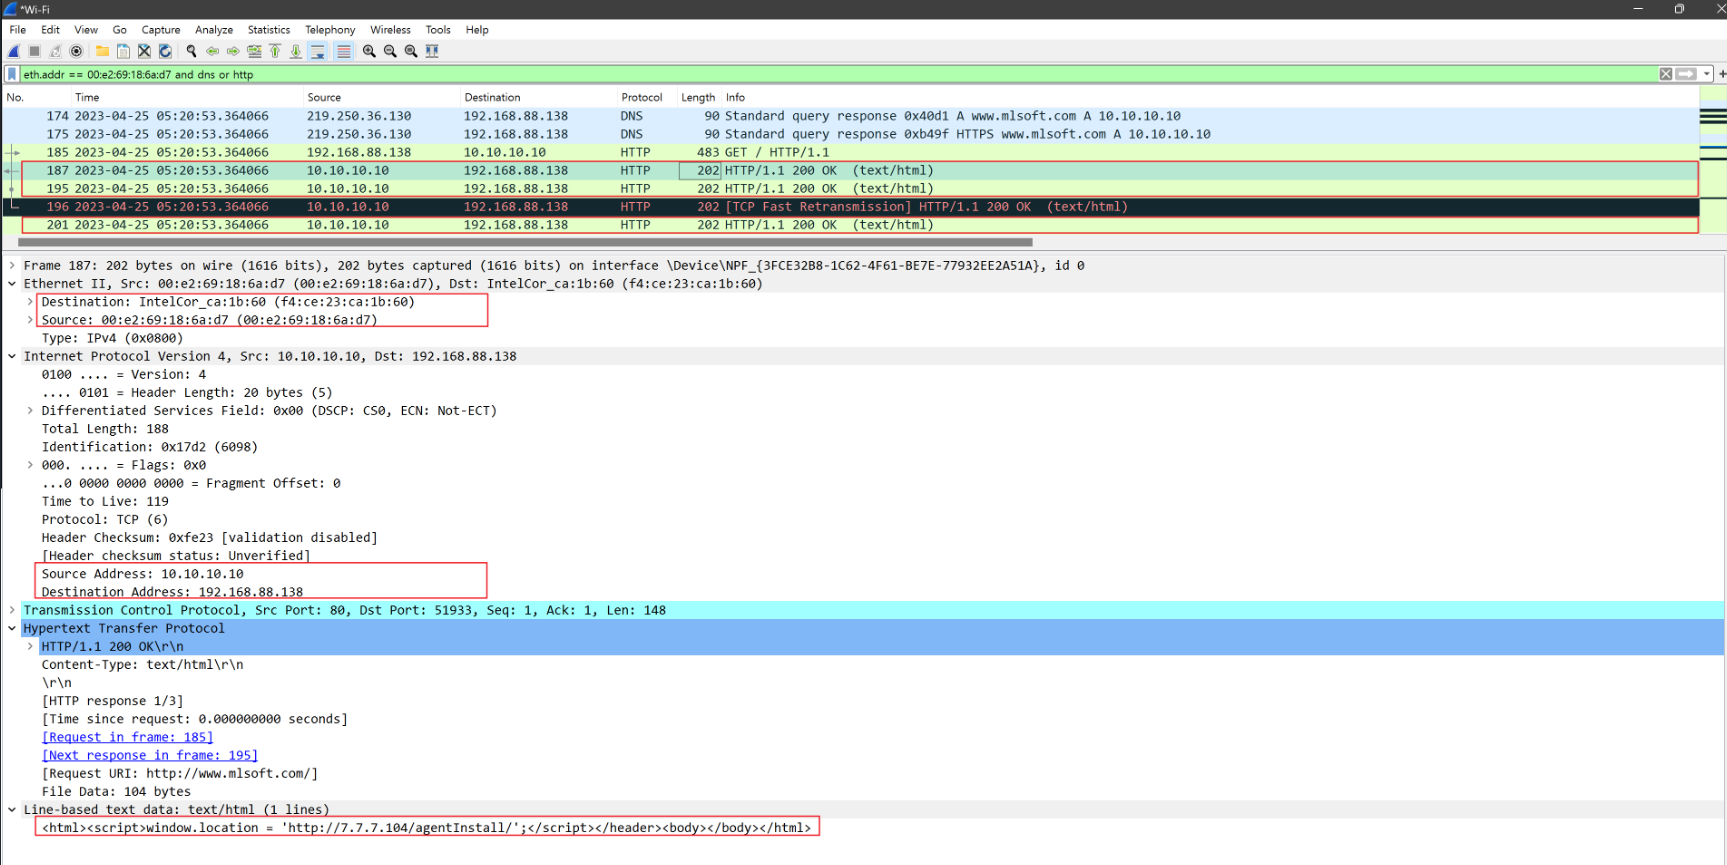The height and width of the screenshot is (865, 1727).
Task: Open the File menu
Action: coord(18,30)
